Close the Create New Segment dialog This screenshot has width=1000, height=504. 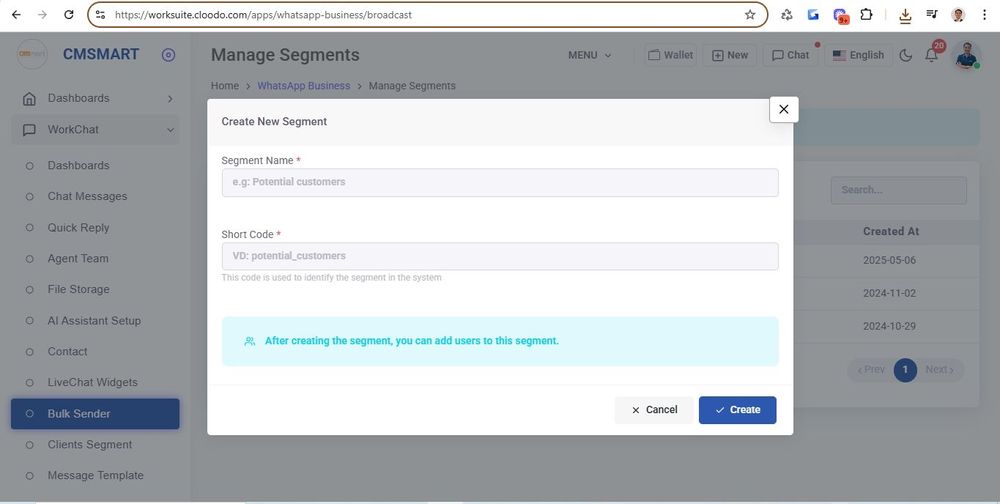[x=783, y=110]
